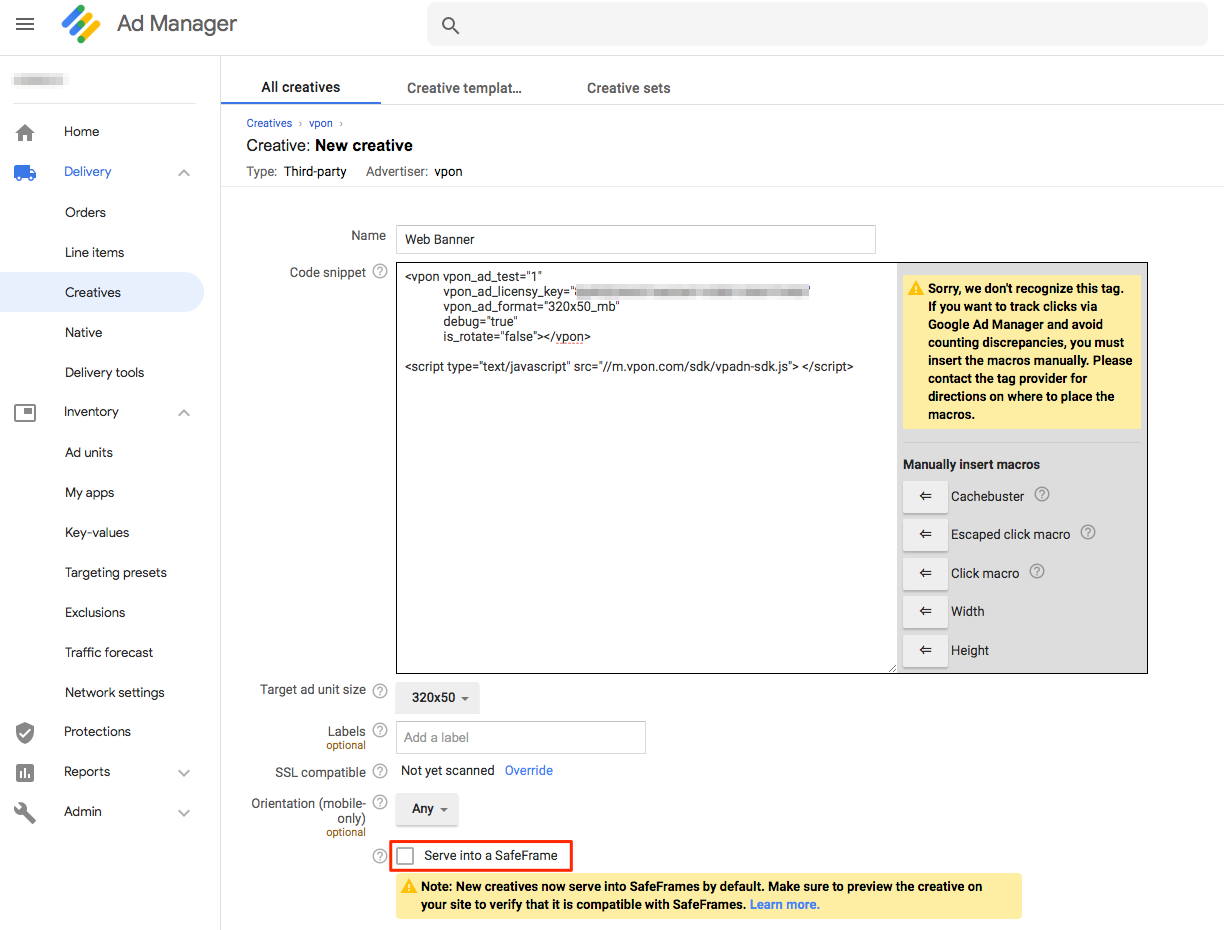Open help icon next to Escaped click macro
Viewport: 1224px width, 930px height.
pyautogui.click(x=1088, y=532)
